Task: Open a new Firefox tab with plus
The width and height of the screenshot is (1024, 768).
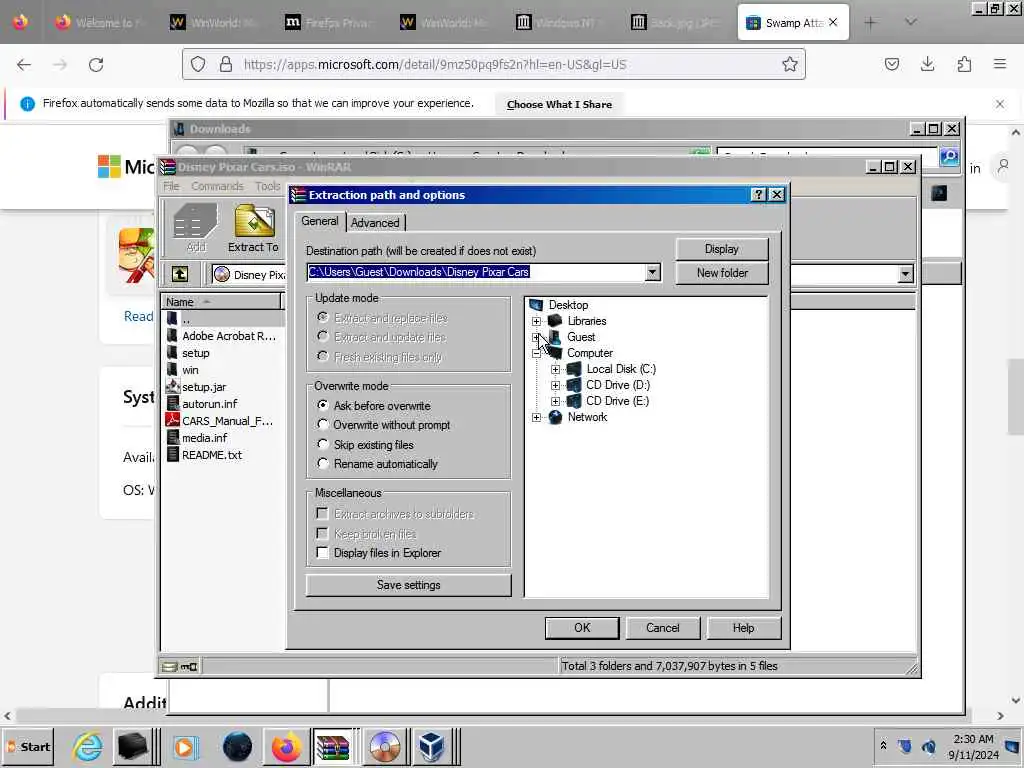Action: pyautogui.click(x=870, y=23)
